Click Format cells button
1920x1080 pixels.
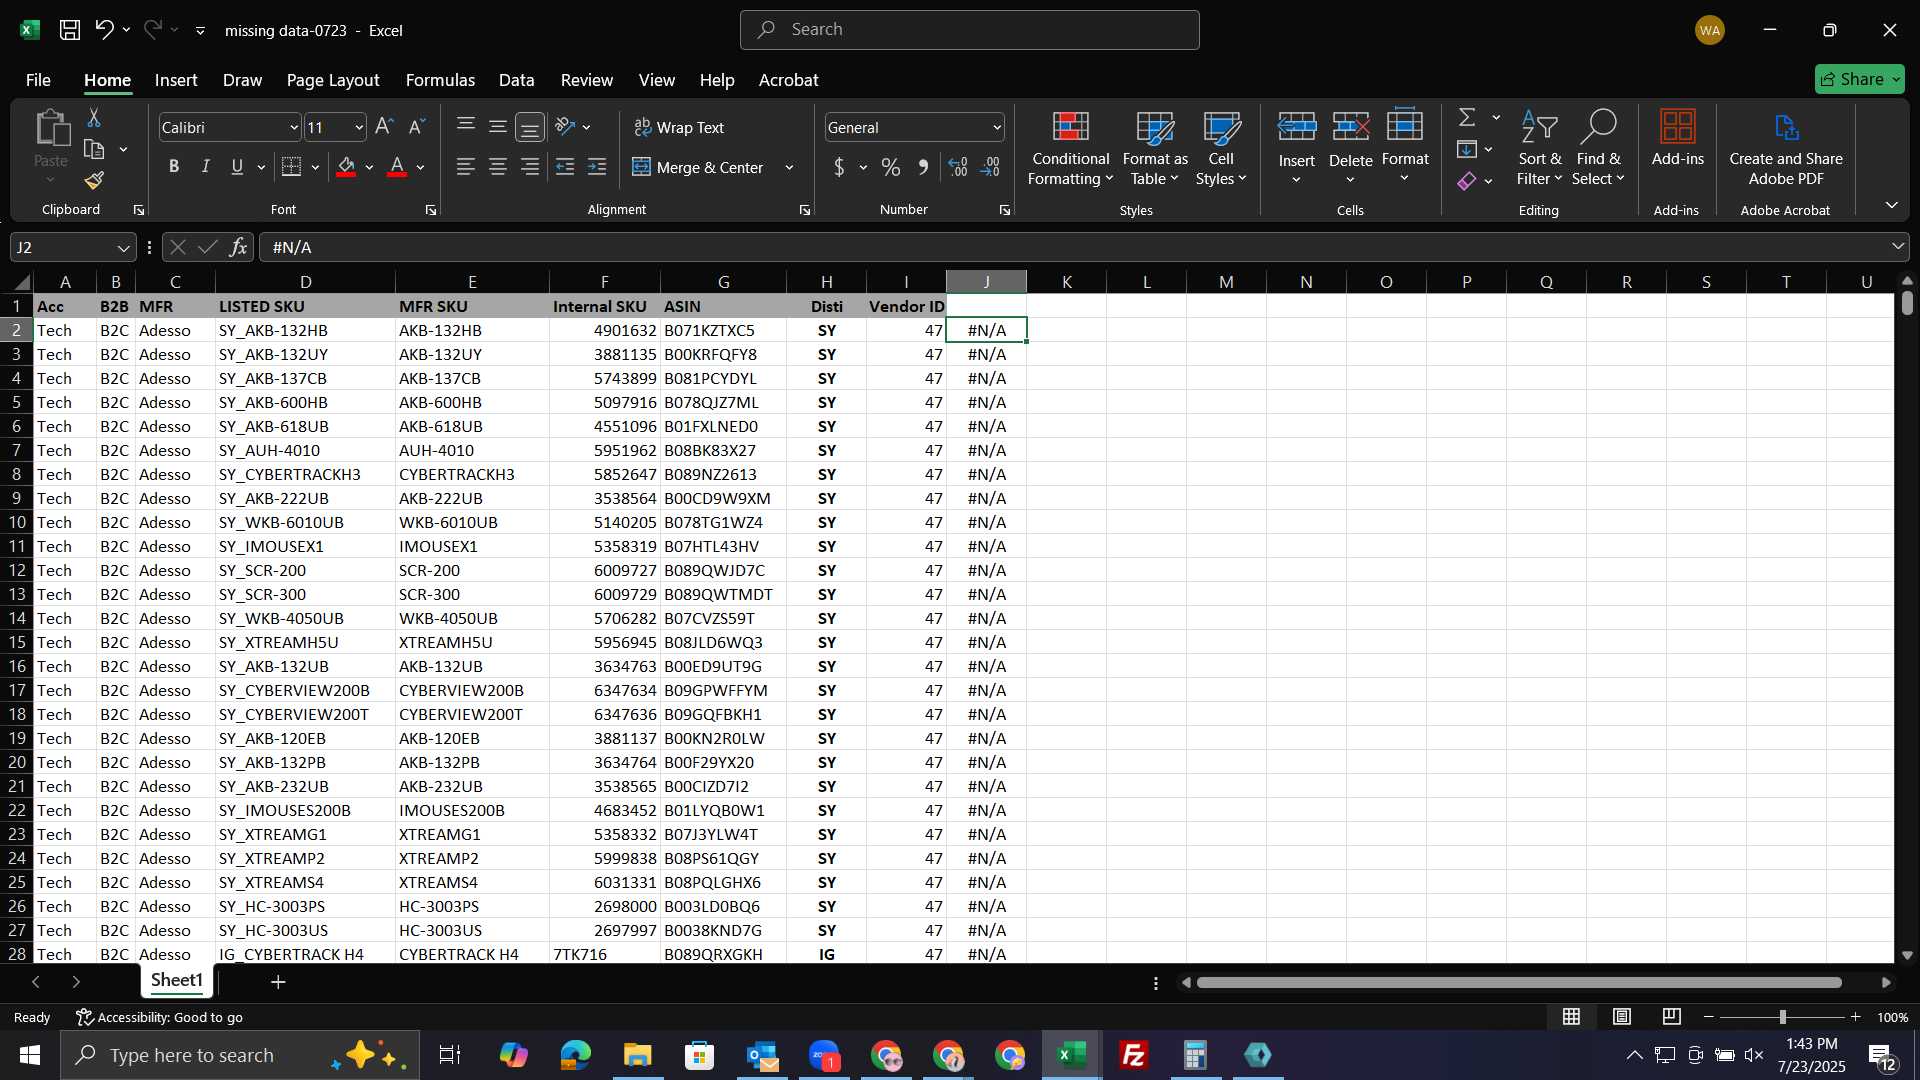(1405, 148)
